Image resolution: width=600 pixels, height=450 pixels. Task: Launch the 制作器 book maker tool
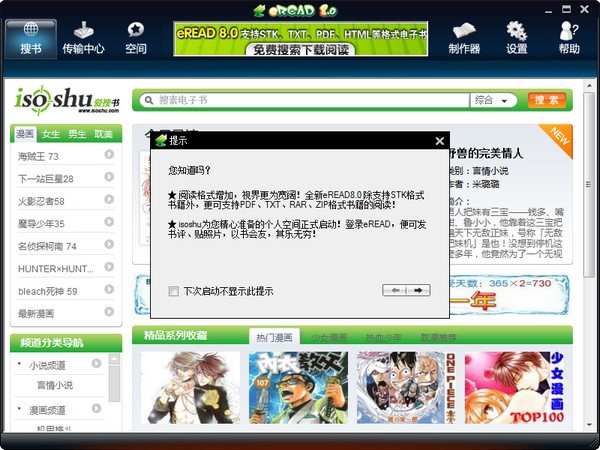[x=464, y=39]
